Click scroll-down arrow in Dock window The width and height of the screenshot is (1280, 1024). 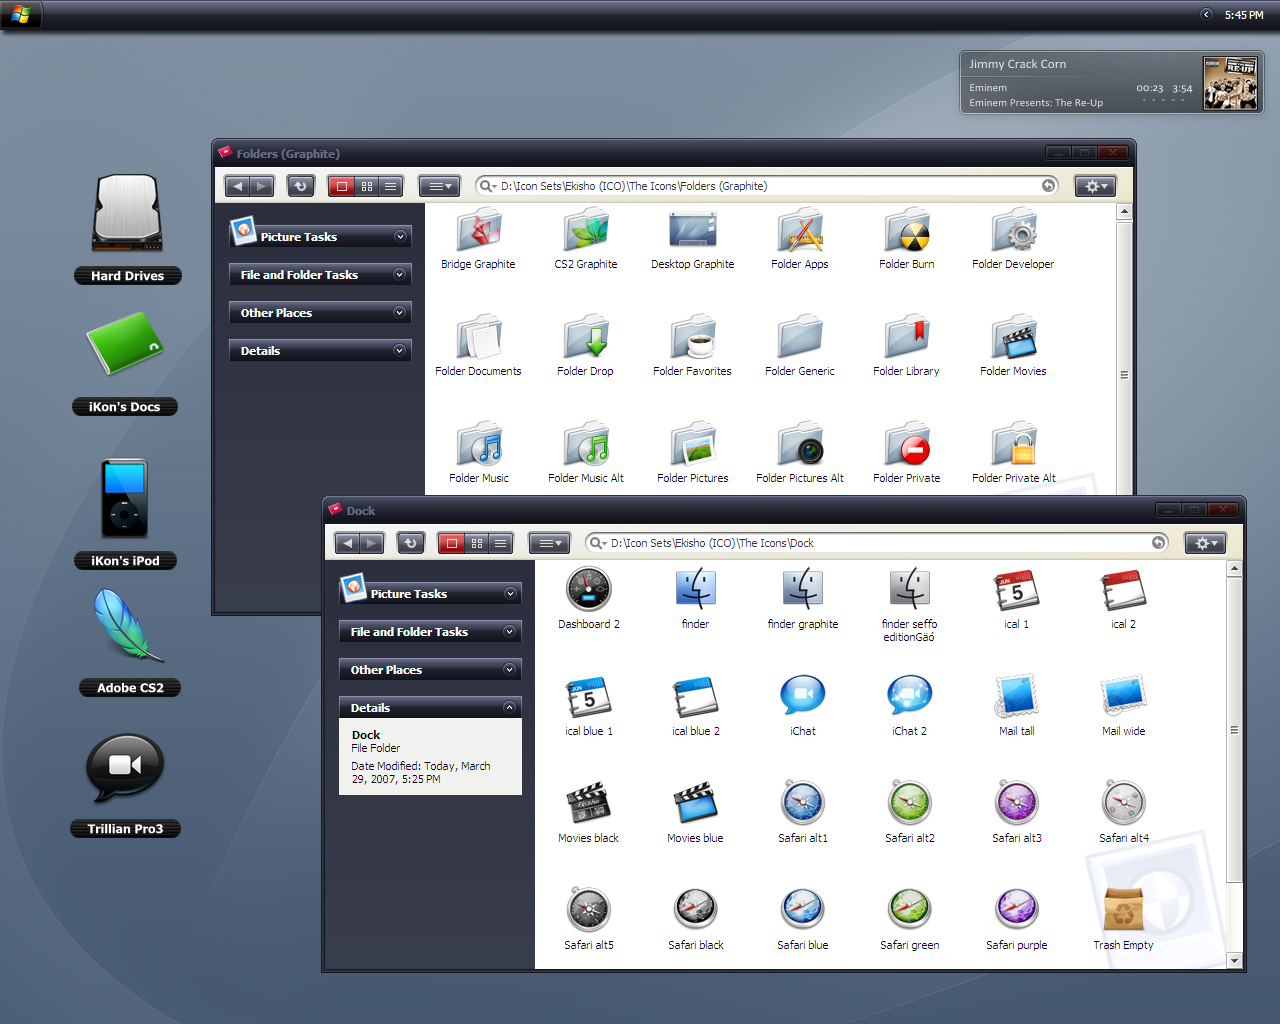coord(1234,961)
